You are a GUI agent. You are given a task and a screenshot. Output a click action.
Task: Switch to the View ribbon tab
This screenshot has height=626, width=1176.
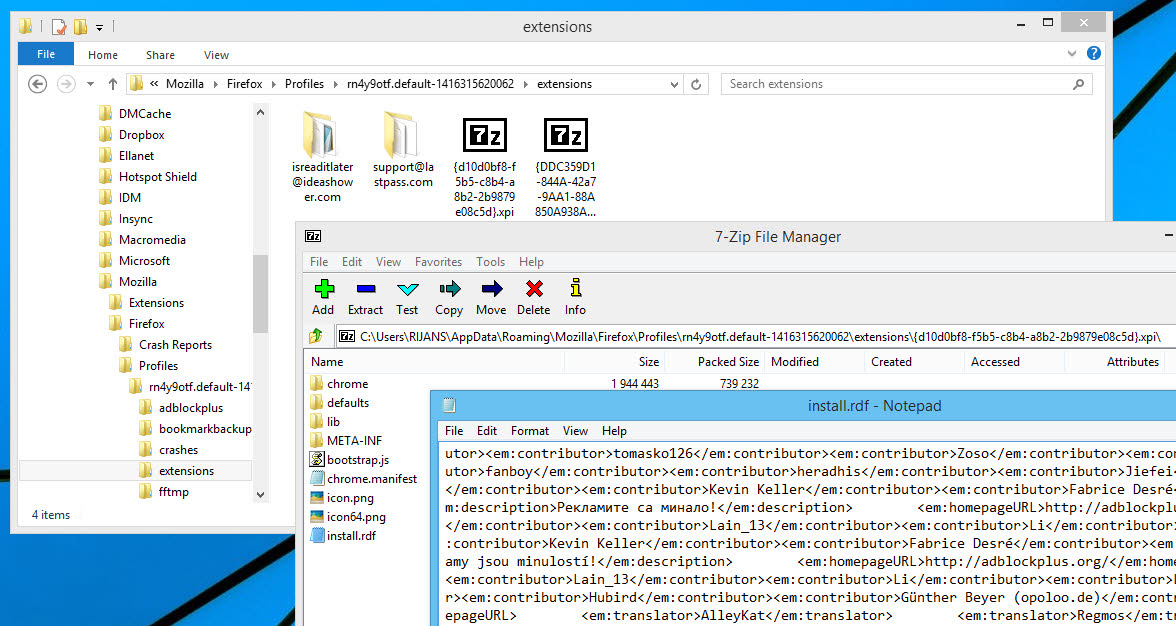216,54
